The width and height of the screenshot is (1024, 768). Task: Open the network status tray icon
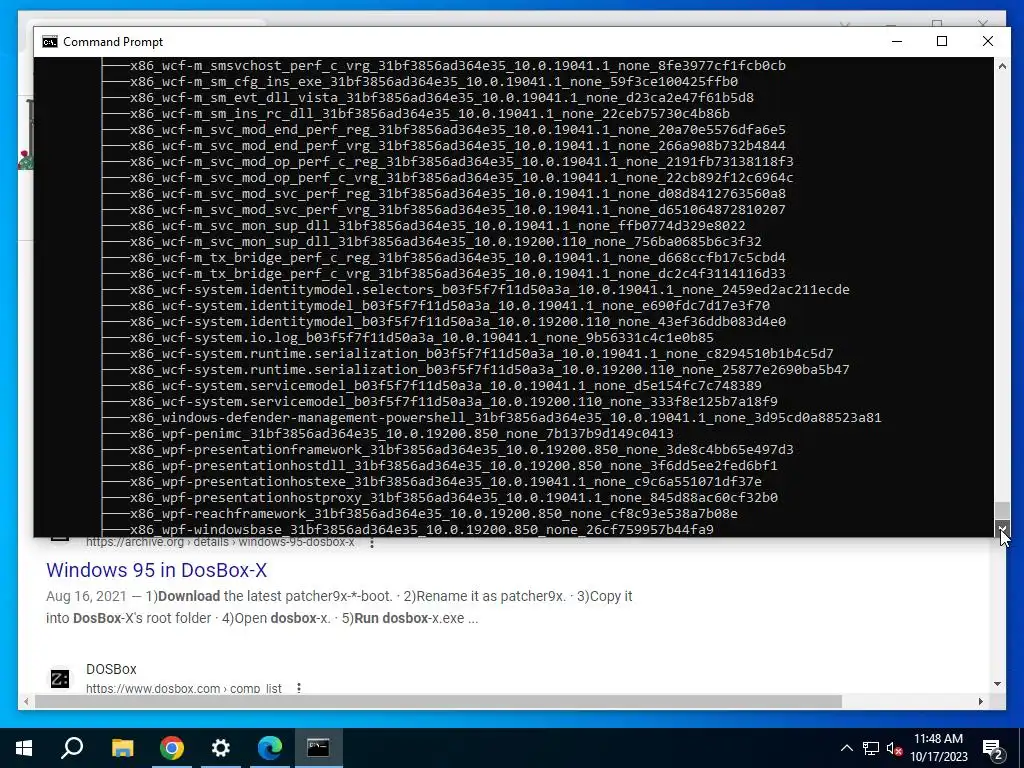point(871,748)
